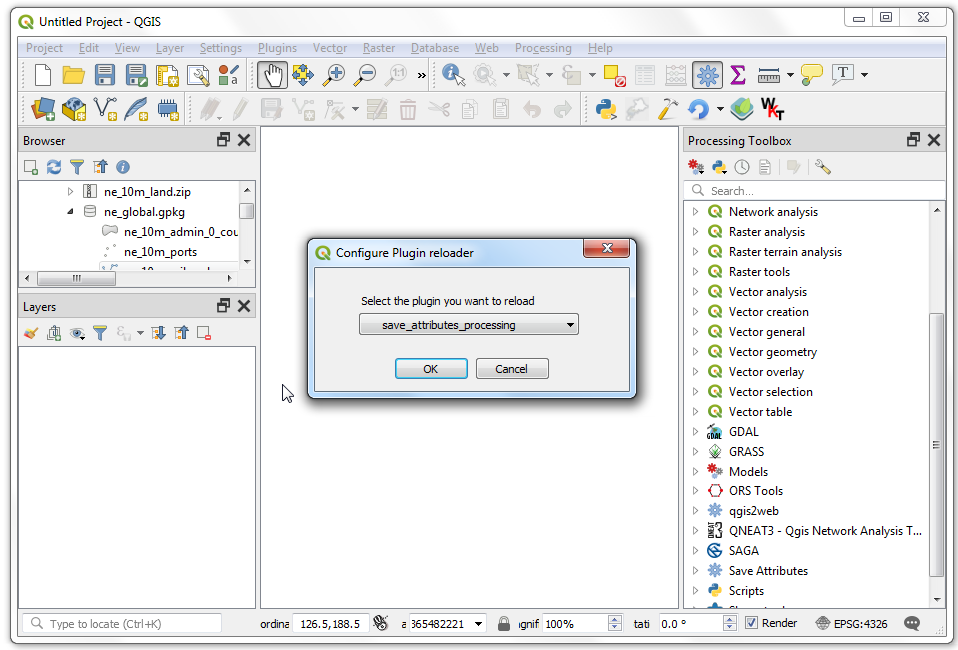Open Data Source Manager icon
This screenshot has height=650, width=958.
click(x=43, y=109)
